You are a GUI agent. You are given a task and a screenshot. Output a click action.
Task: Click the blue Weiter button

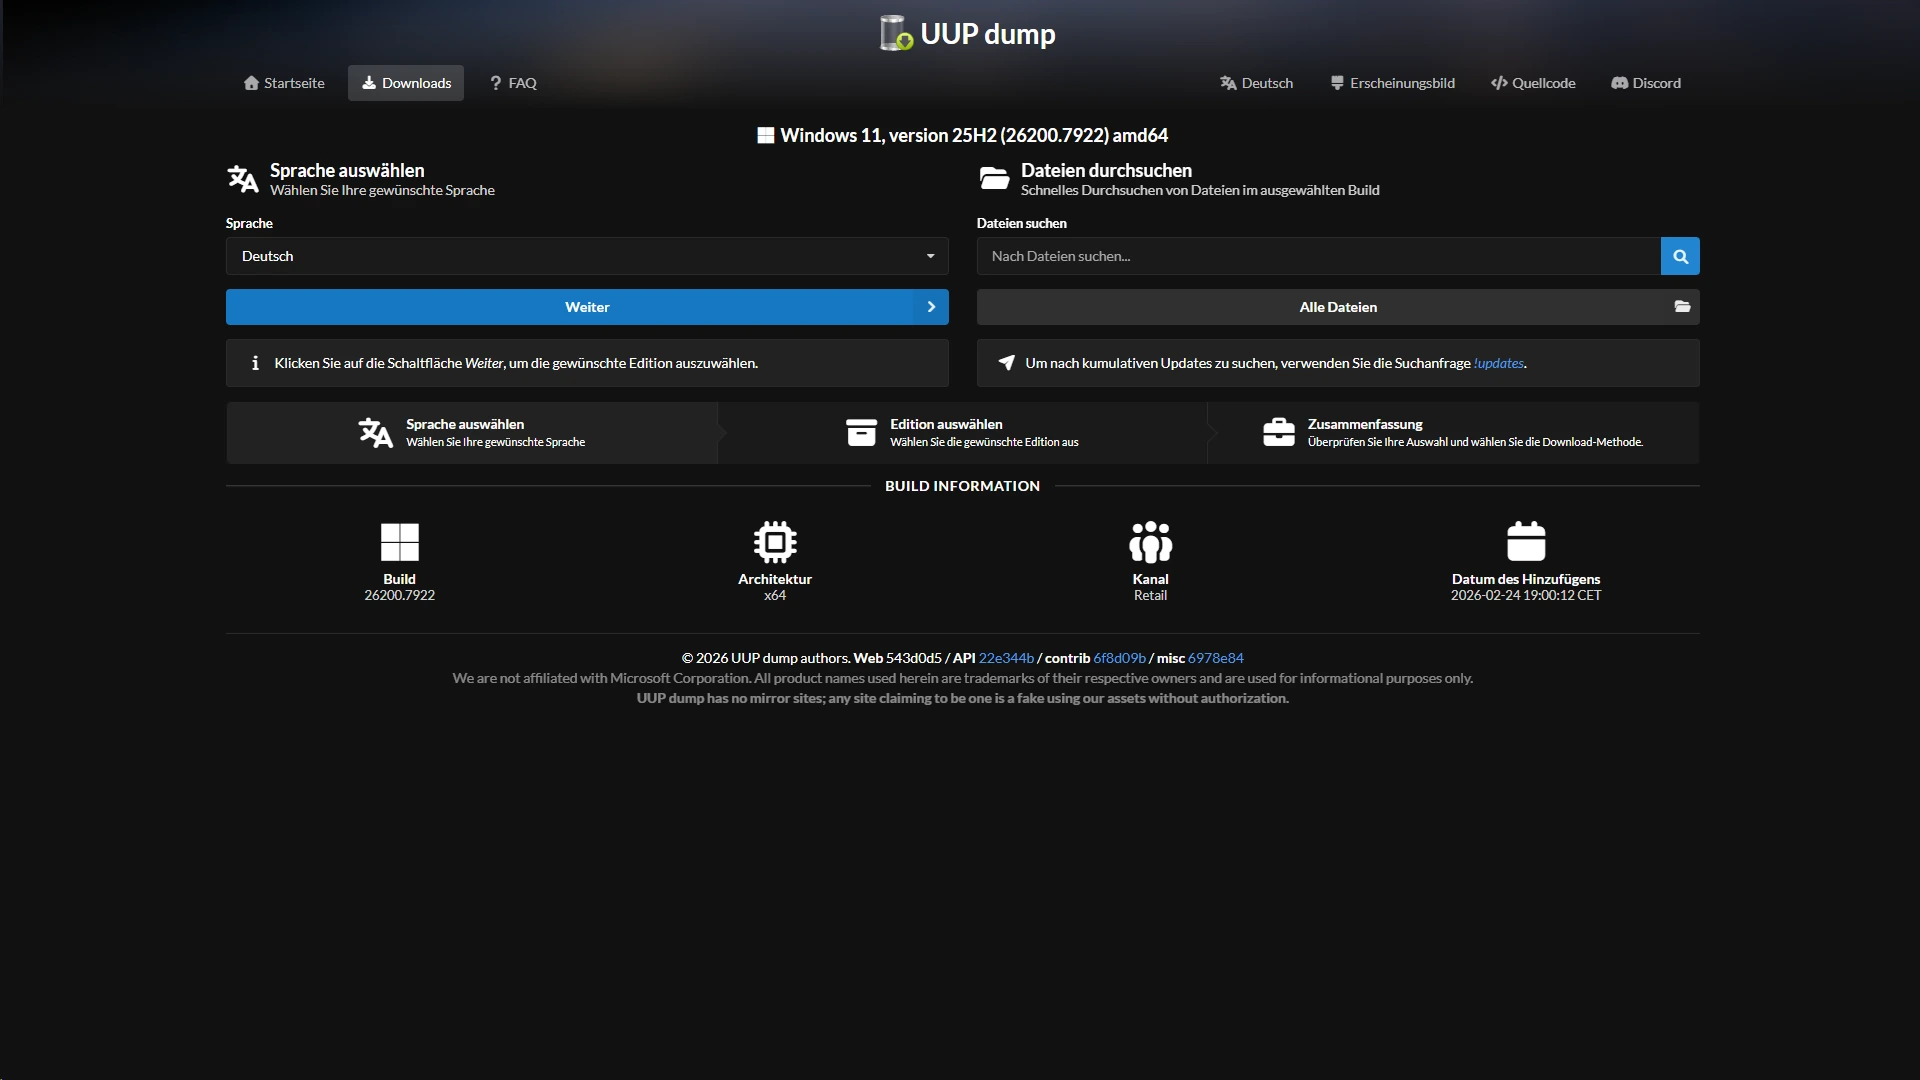point(587,307)
